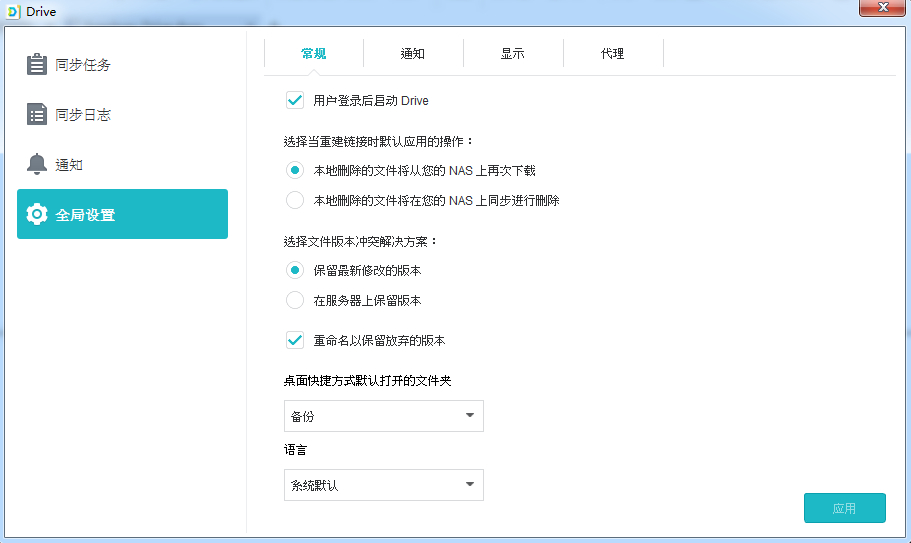Click the sync tasks clipboard icon
Image resolution: width=911 pixels, height=543 pixels.
tap(37, 65)
